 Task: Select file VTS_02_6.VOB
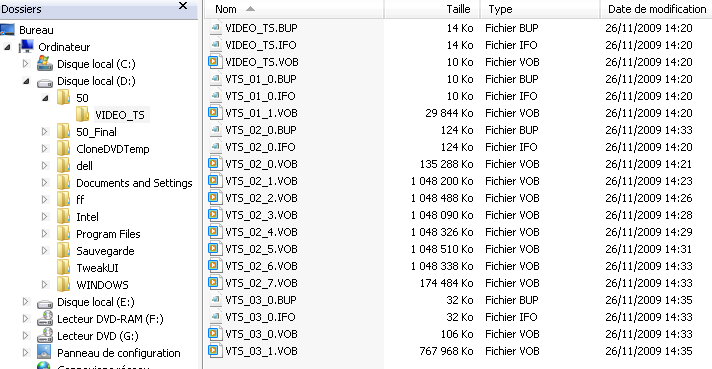point(262,266)
